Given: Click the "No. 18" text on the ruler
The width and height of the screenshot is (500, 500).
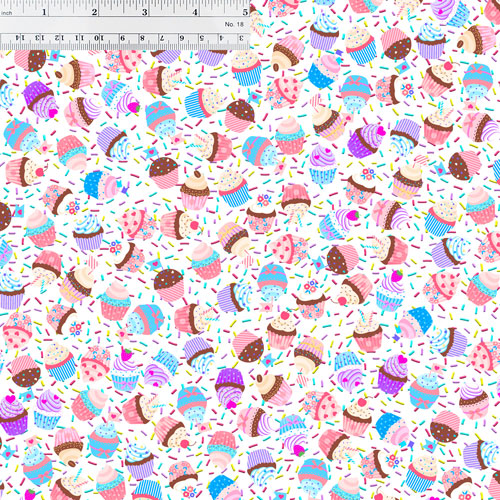Looking at the screenshot, I should (234, 24).
